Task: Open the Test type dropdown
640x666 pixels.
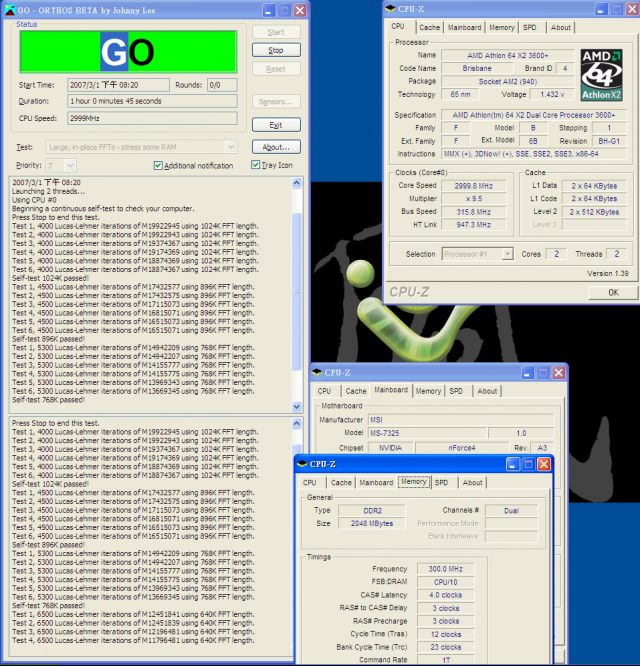Action: (231, 147)
